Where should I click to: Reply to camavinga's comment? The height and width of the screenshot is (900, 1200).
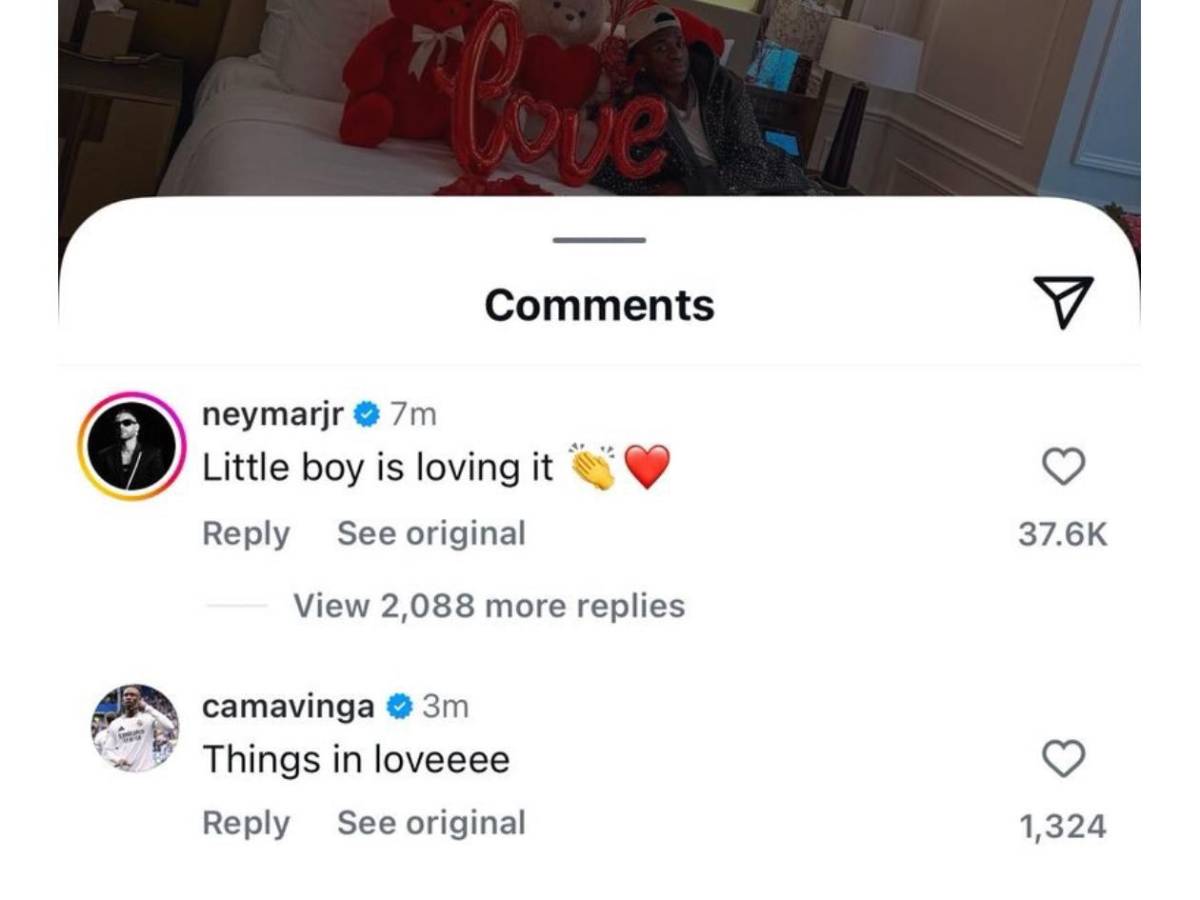click(x=246, y=823)
